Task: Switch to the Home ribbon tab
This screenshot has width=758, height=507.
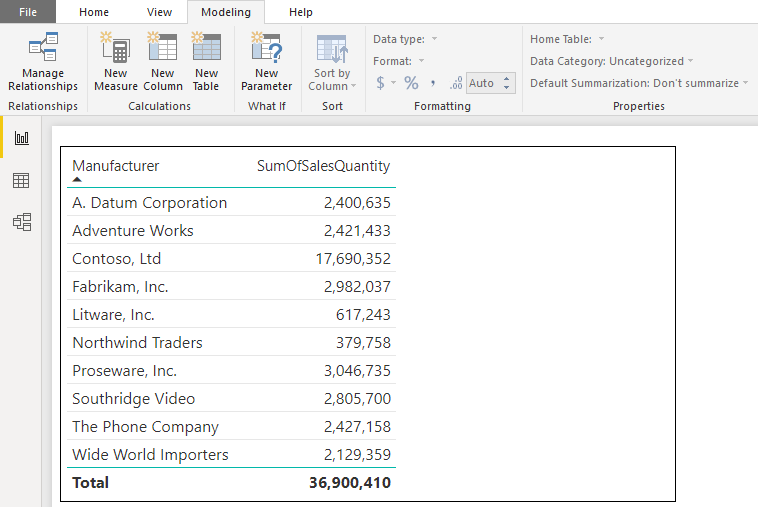Action: [x=94, y=12]
